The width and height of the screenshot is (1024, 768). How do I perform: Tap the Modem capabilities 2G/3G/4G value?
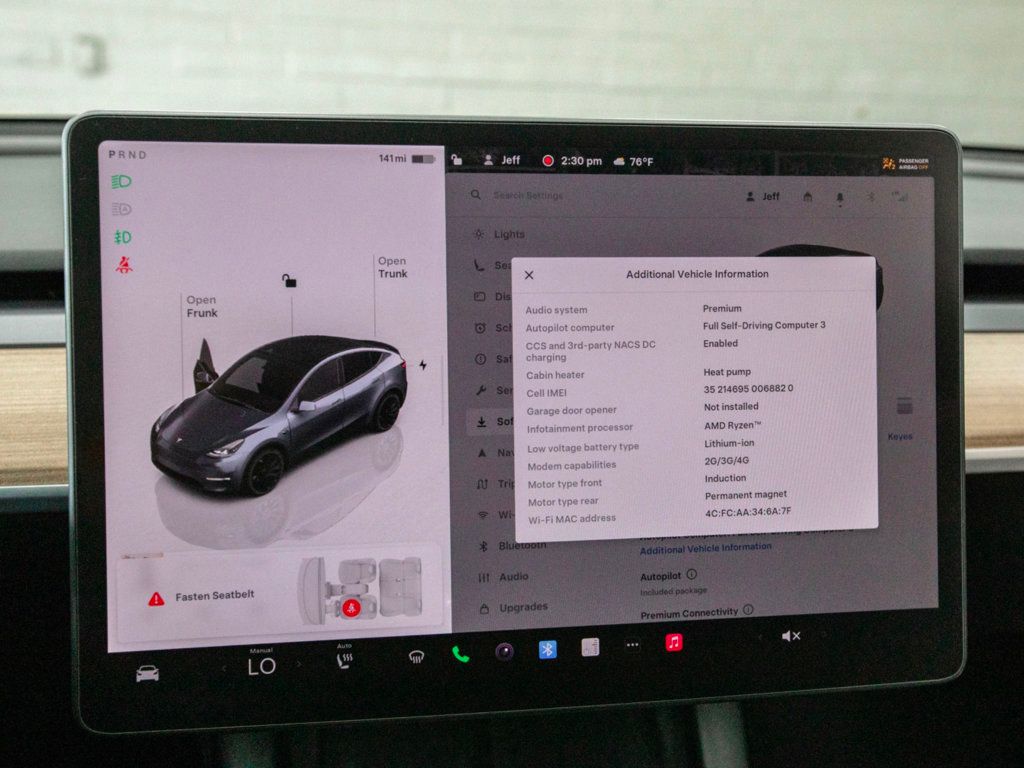click(x=727, y=460)
